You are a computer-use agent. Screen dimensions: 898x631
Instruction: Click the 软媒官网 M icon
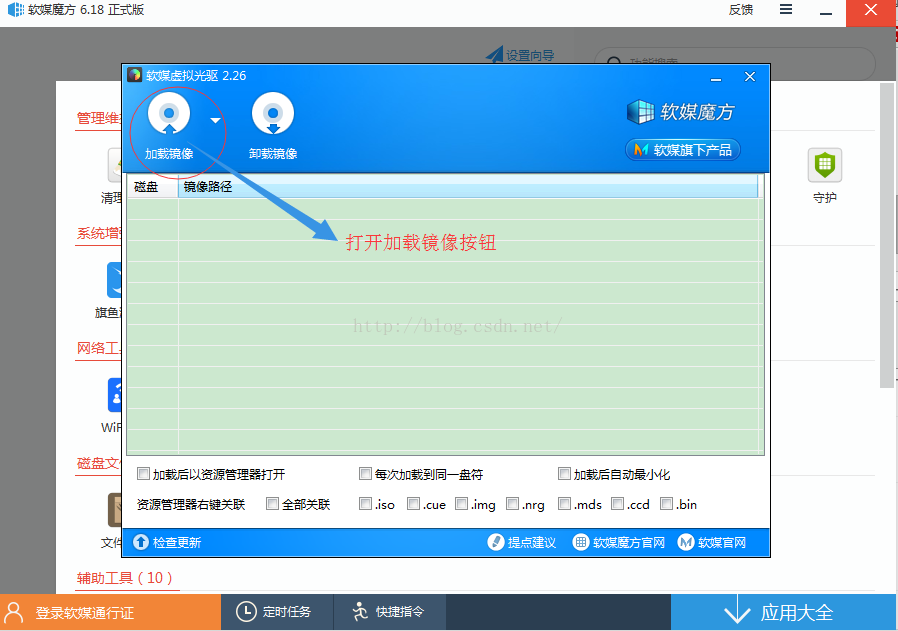(x=686, y=542)
